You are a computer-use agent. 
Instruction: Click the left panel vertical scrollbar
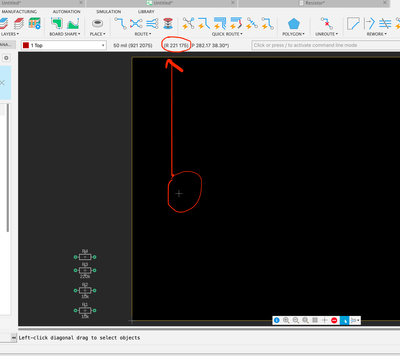[x=8, y=168]
